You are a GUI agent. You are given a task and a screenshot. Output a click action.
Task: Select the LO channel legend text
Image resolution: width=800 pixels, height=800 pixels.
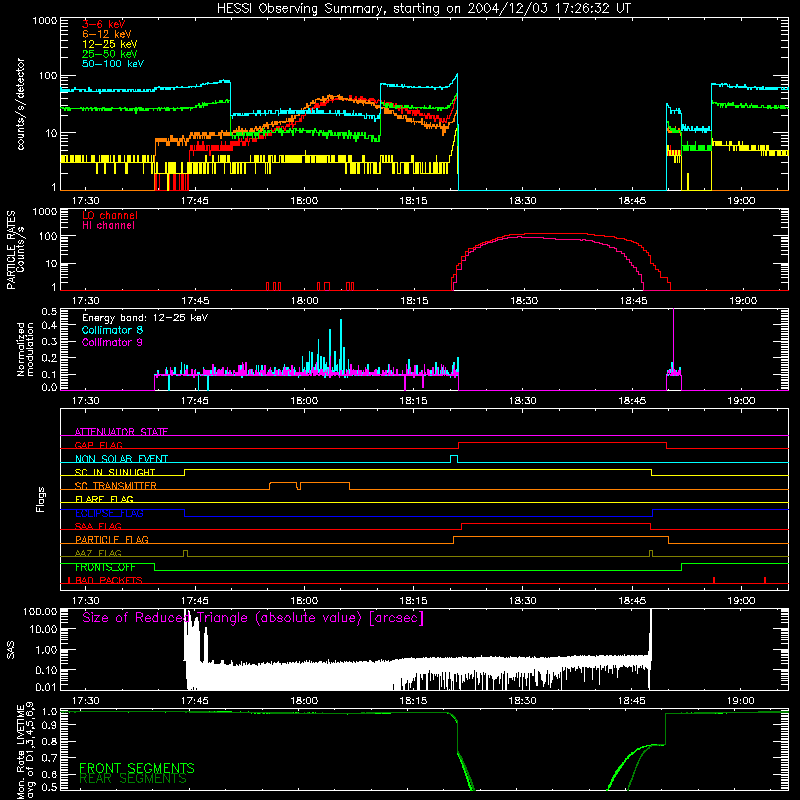point(110,215)
